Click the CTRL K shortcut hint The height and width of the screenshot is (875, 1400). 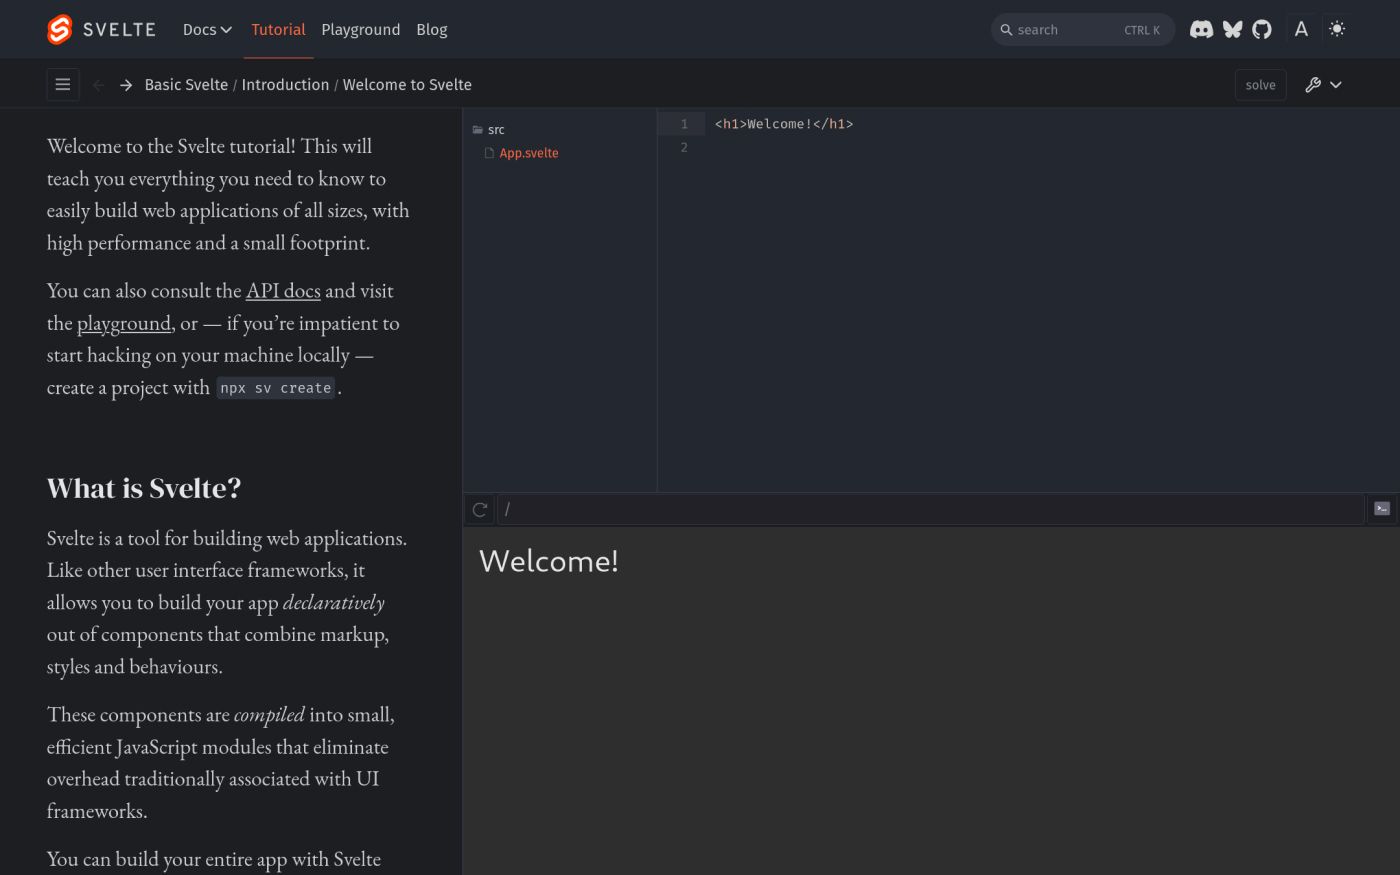1142,30
